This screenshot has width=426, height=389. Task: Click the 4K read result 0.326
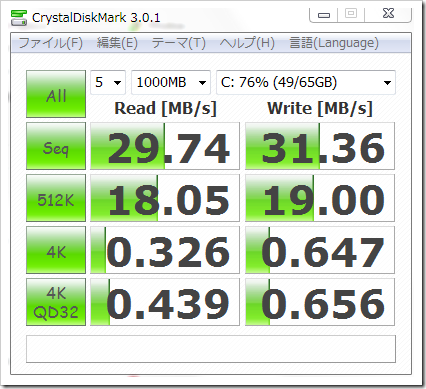pyautogui.click(x=165, y=250)
